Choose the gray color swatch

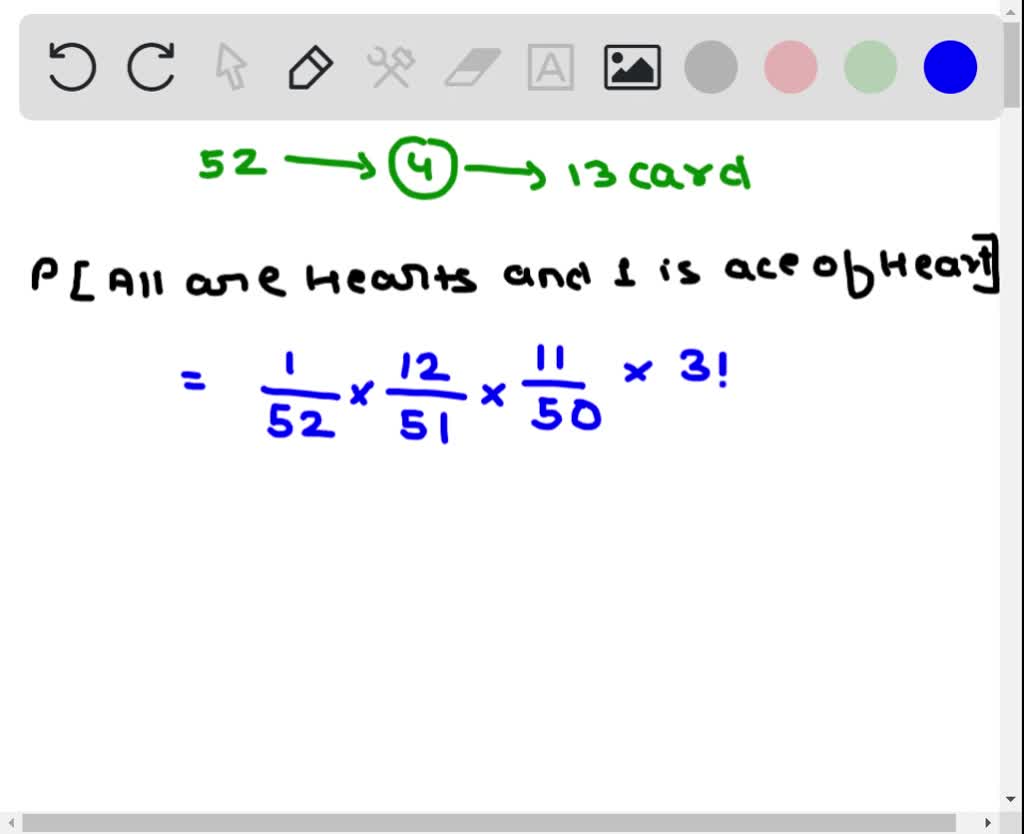[711, 67]
